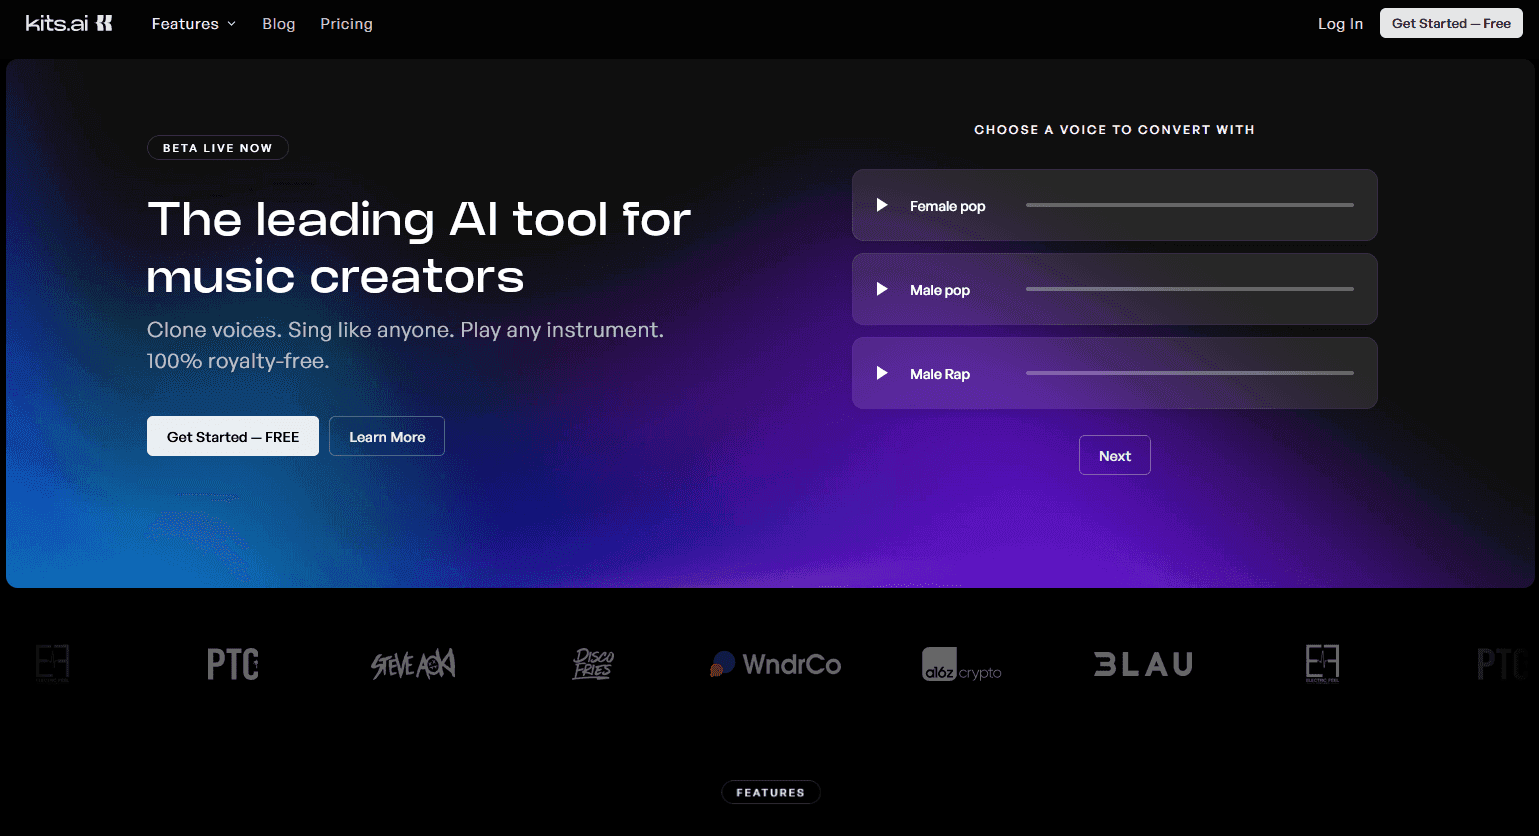The image size is (1539, 836).
Task: Seek on the Male Rap audio progress bar
Action: [1190, 373]
